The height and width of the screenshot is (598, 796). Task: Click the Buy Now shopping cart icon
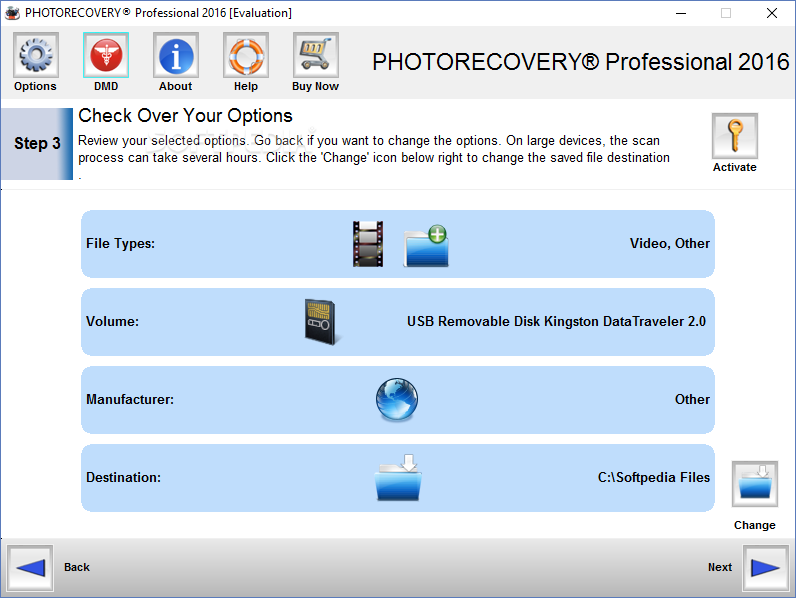[316, 55]
